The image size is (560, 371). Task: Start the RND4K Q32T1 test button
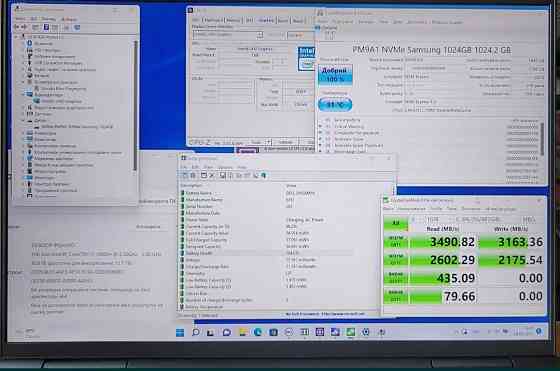tap(396, 278)
